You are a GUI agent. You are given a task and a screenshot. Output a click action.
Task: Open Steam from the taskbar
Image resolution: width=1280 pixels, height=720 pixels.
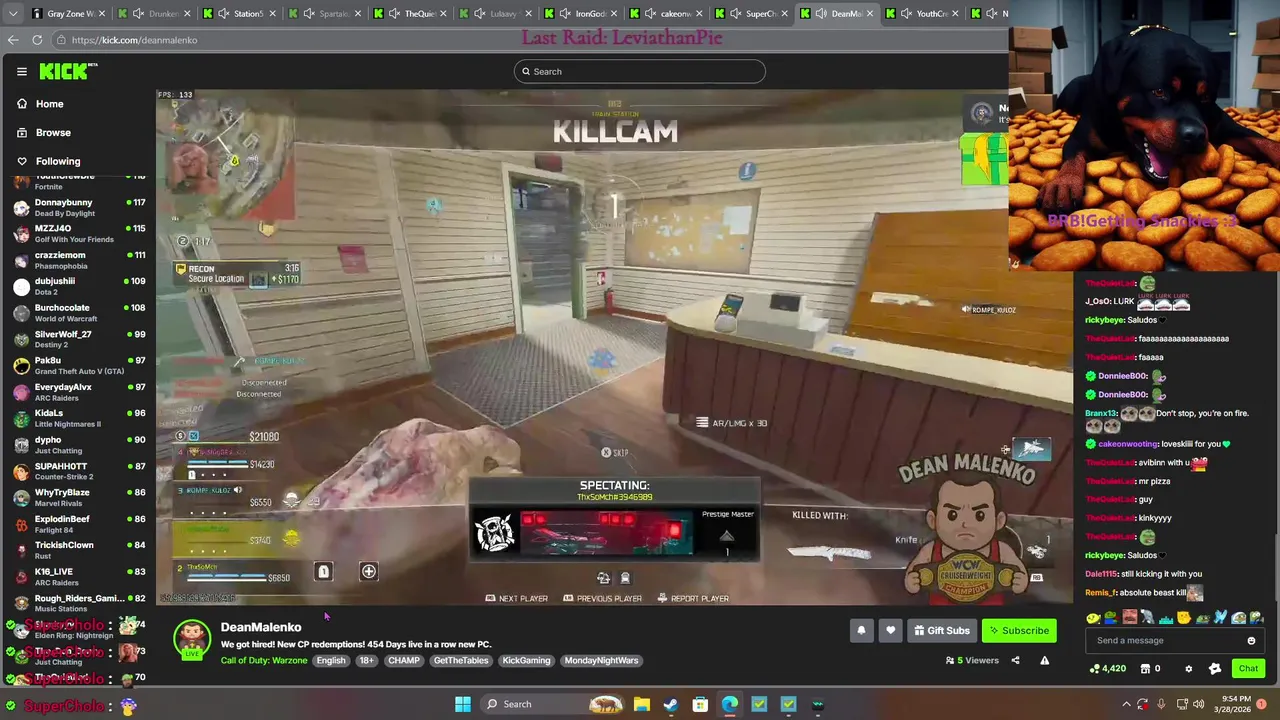[671, 704]
